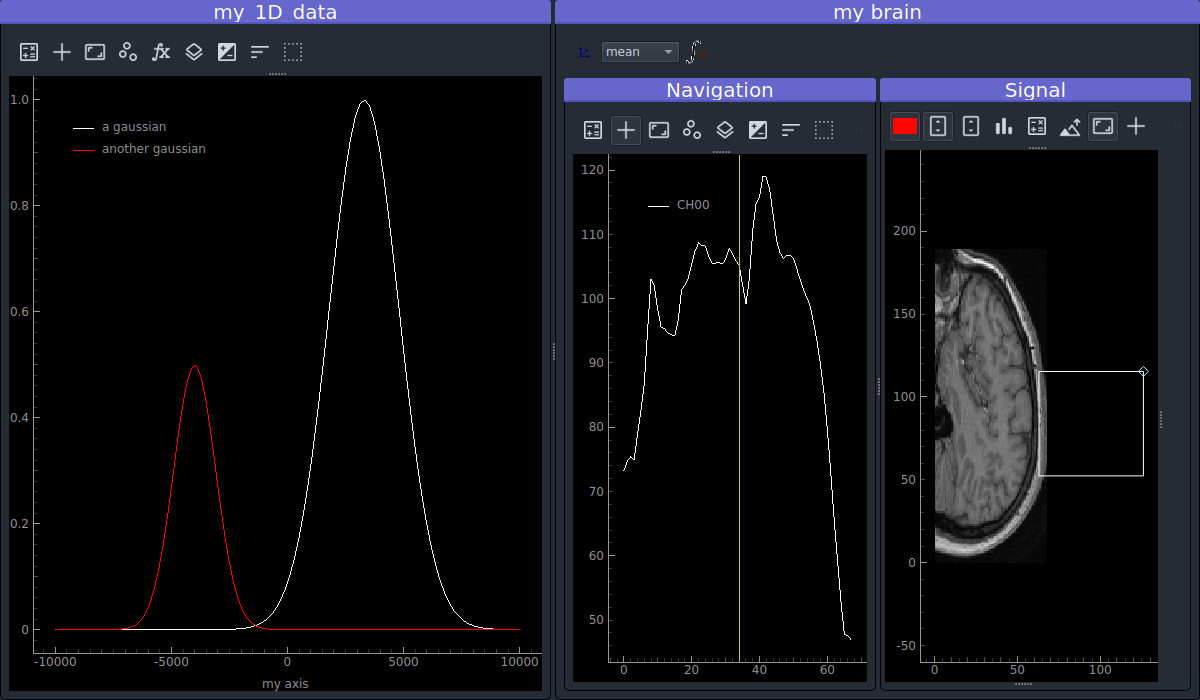1200x700 pixels.
Task: Toggle the highlighted frame button in Signal toolbar
Action: pyautogui.click(x=1103, y=126)
